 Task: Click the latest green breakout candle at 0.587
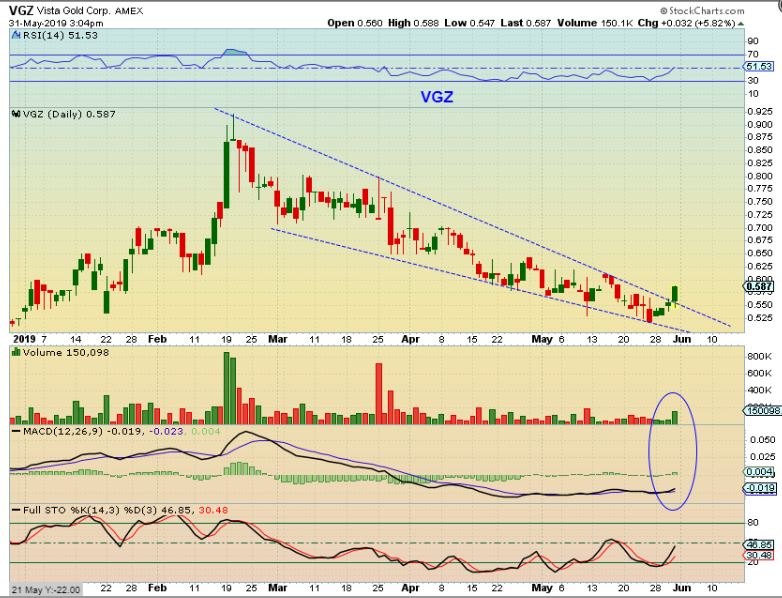click(675, 294)
